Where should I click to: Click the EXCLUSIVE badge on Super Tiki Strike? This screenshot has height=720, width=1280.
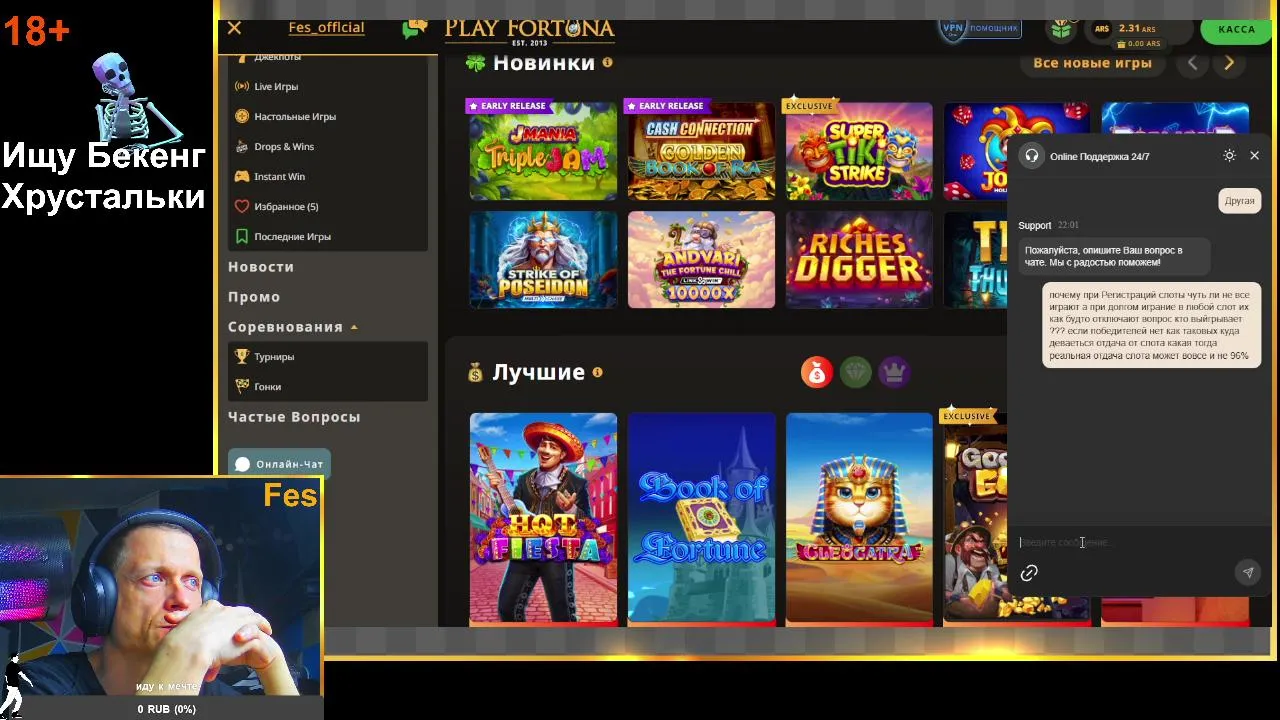pos(810,106)
